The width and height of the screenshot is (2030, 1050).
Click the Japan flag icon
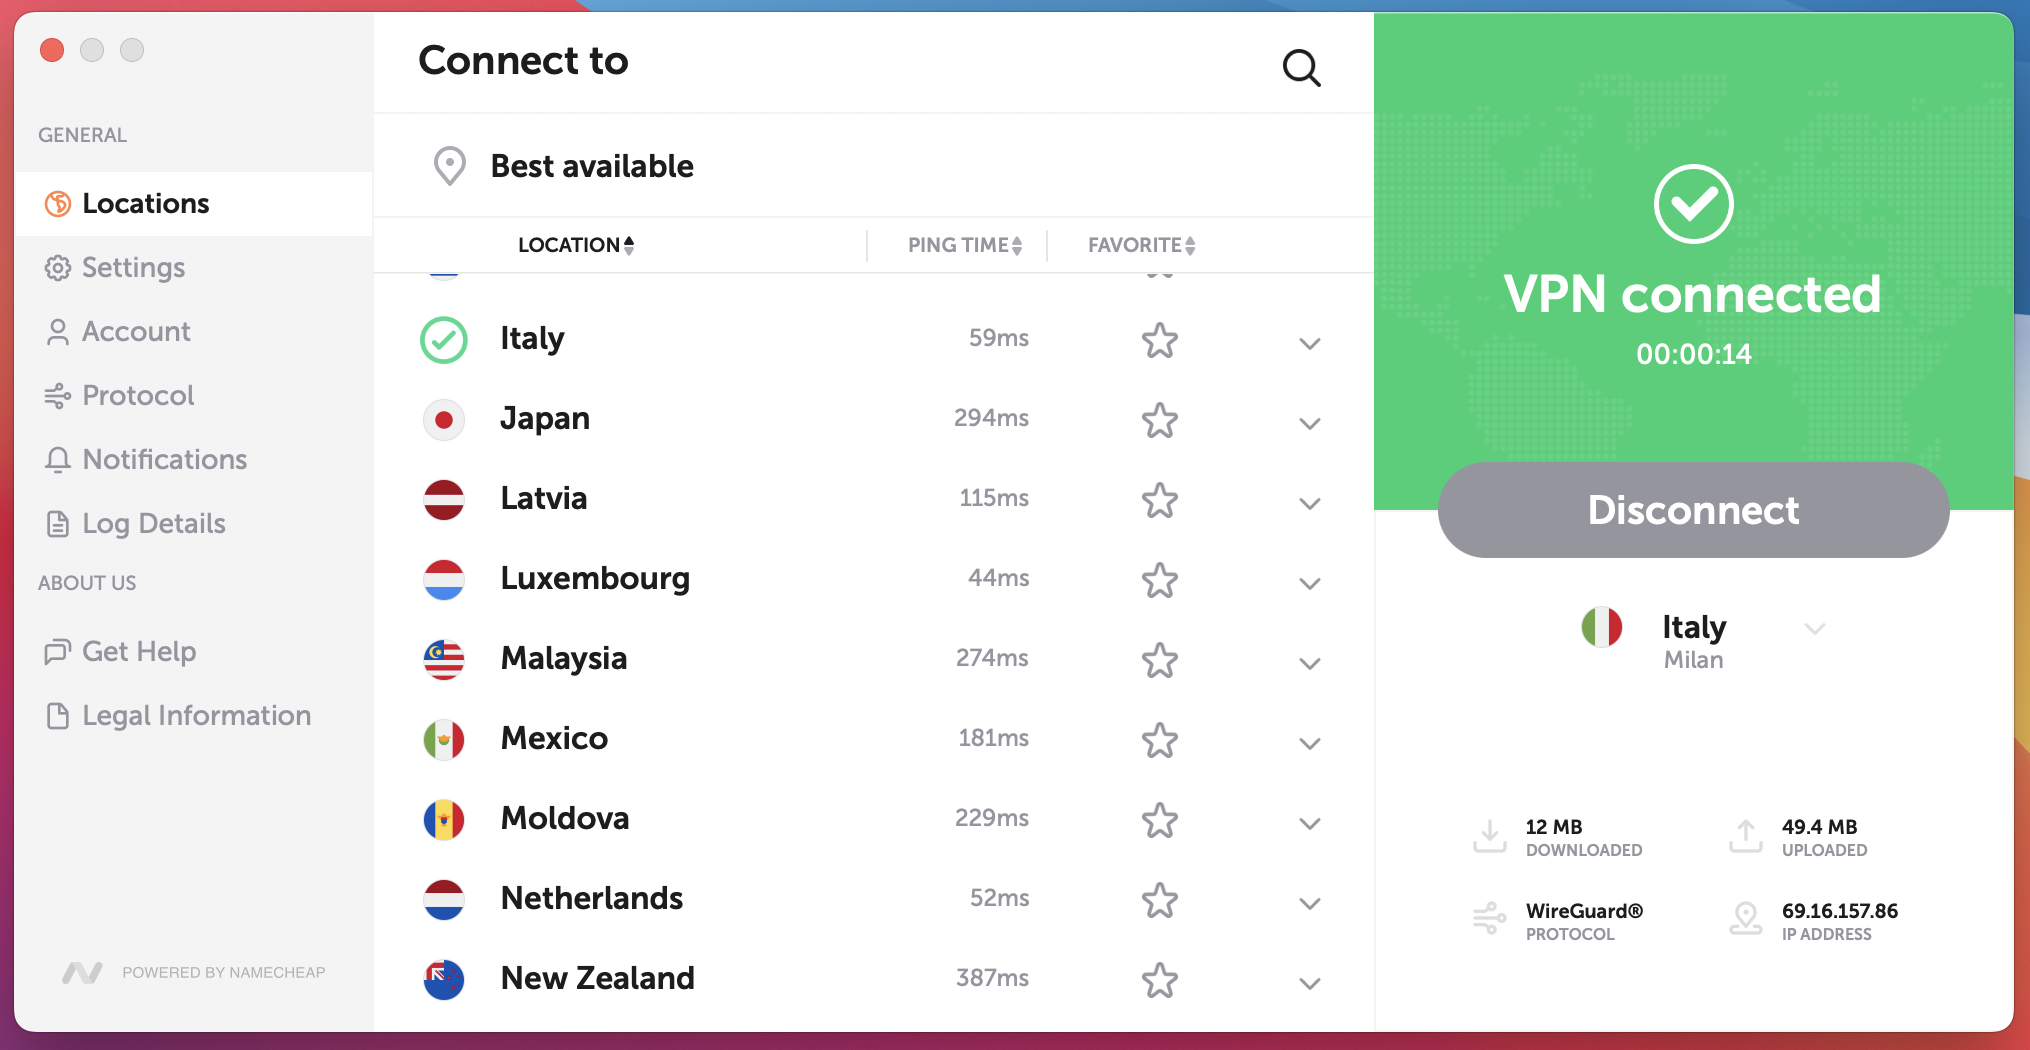[x=444, y=420]
